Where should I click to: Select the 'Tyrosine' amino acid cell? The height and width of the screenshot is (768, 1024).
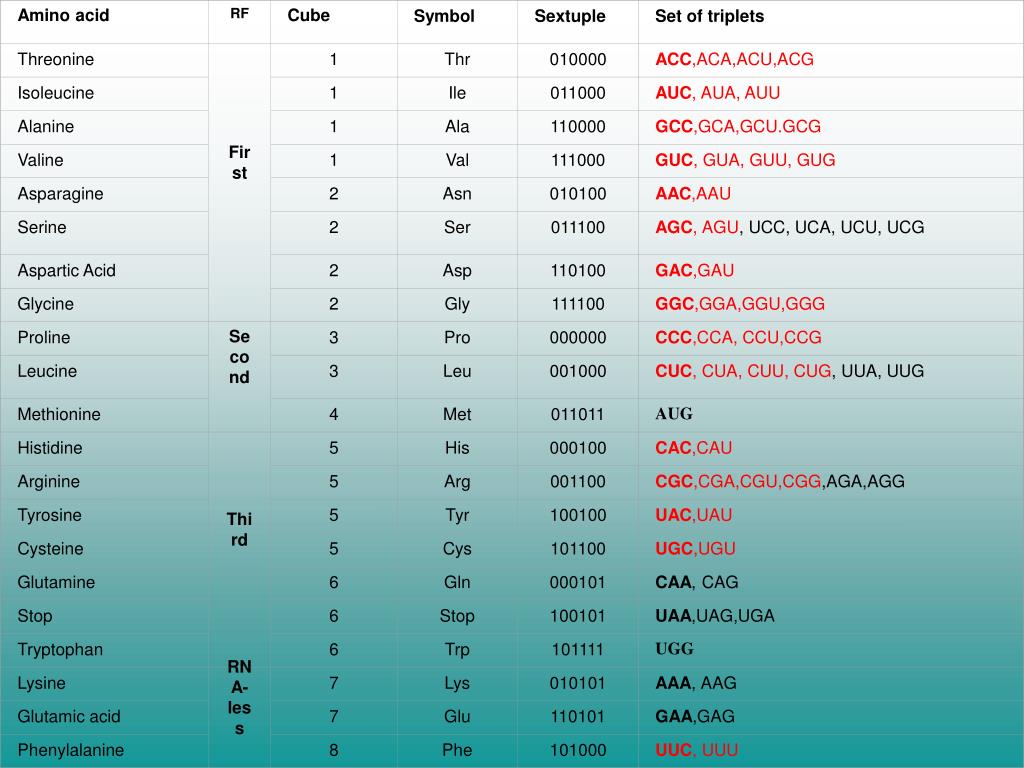coord(50,515)
